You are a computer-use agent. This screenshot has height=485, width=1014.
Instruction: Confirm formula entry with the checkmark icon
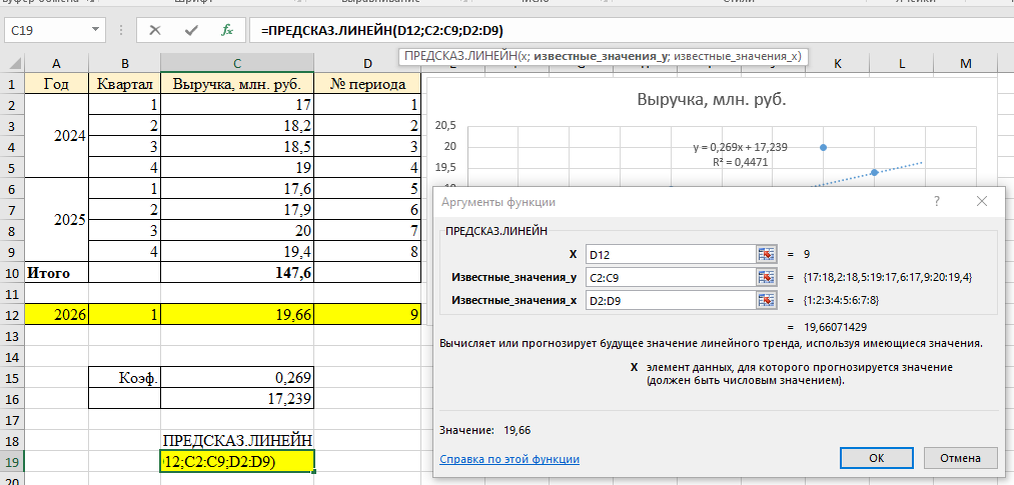click(x=191, y=30)
